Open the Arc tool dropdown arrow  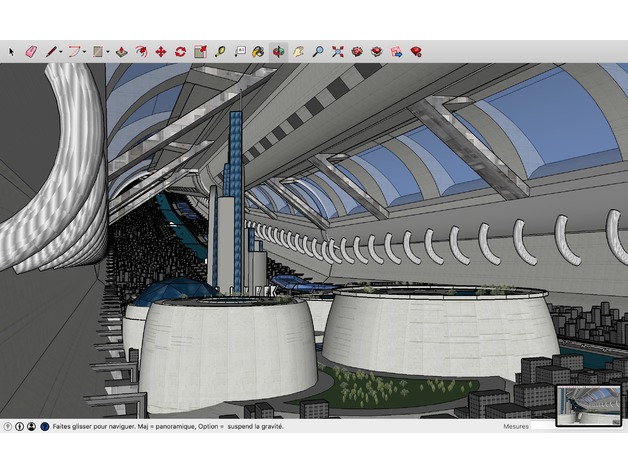84,52
